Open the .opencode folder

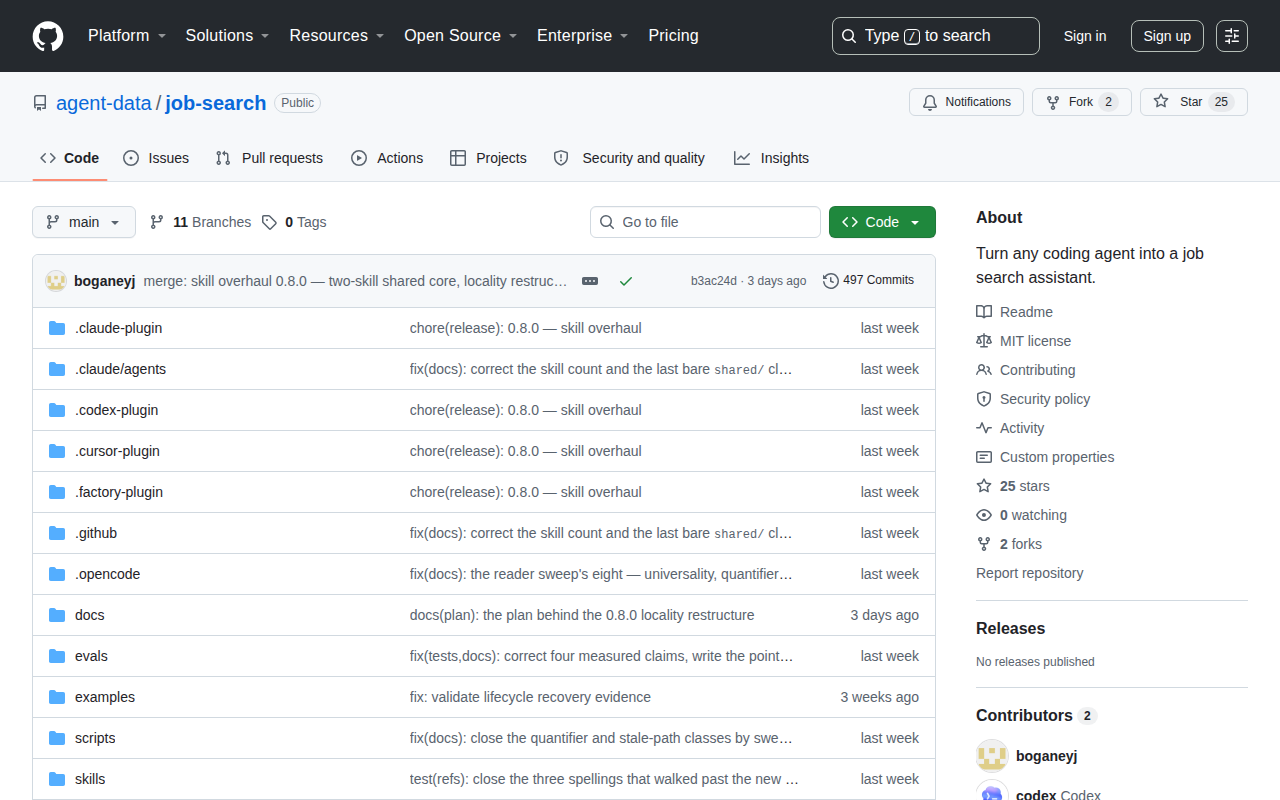(x=107, y=574)
